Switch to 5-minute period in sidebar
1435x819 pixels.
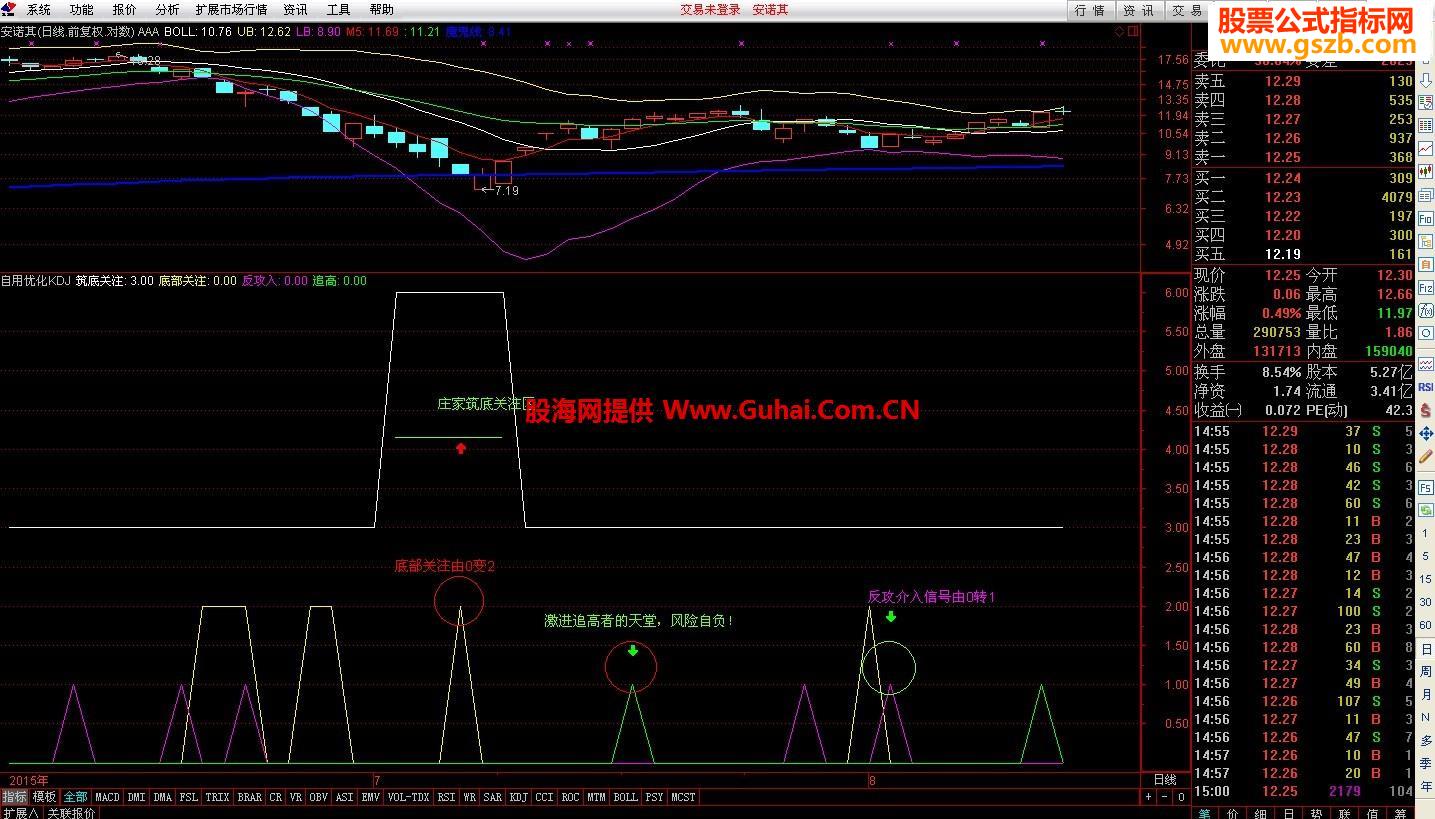(x=1426, y=556)
